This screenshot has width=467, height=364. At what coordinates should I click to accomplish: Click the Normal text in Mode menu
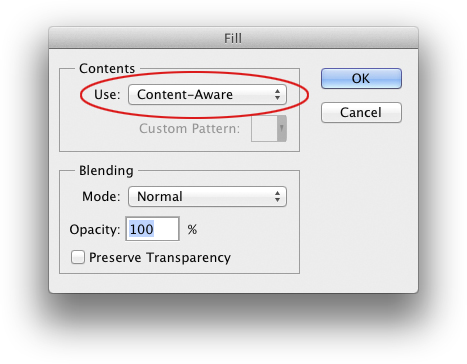click(x=160, y=197)
